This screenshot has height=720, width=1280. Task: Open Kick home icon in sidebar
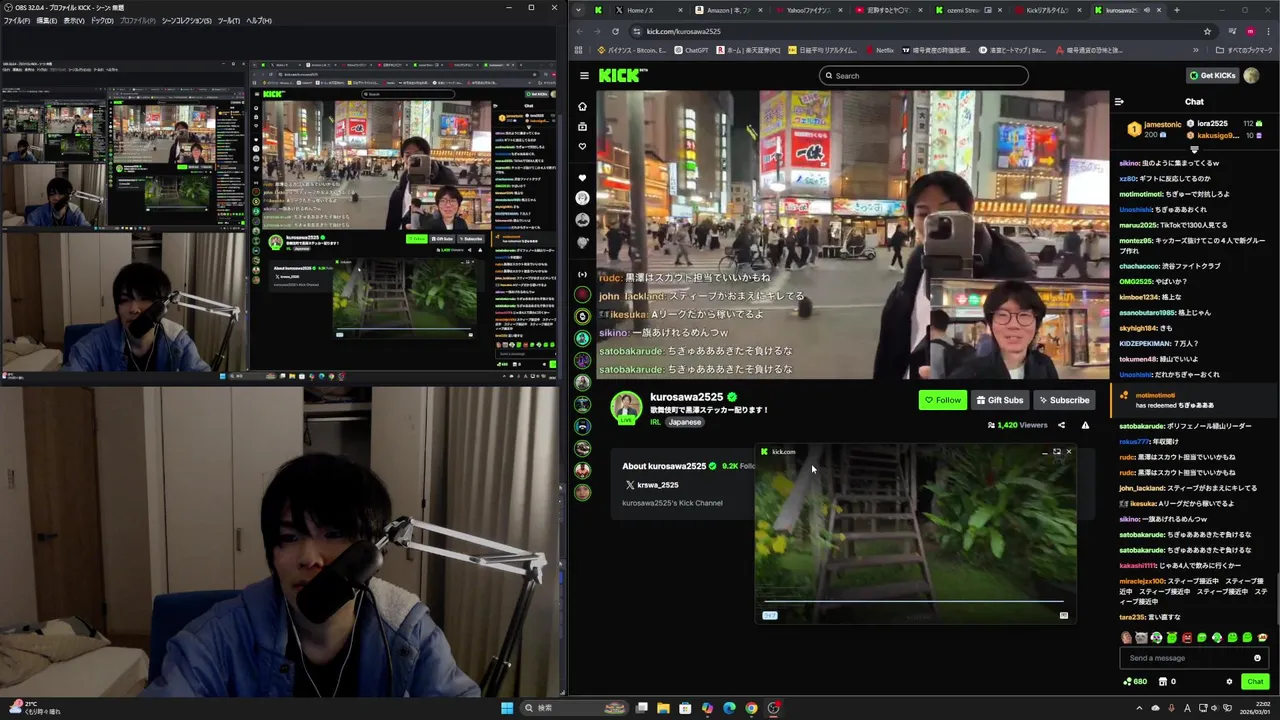[583, 106]
